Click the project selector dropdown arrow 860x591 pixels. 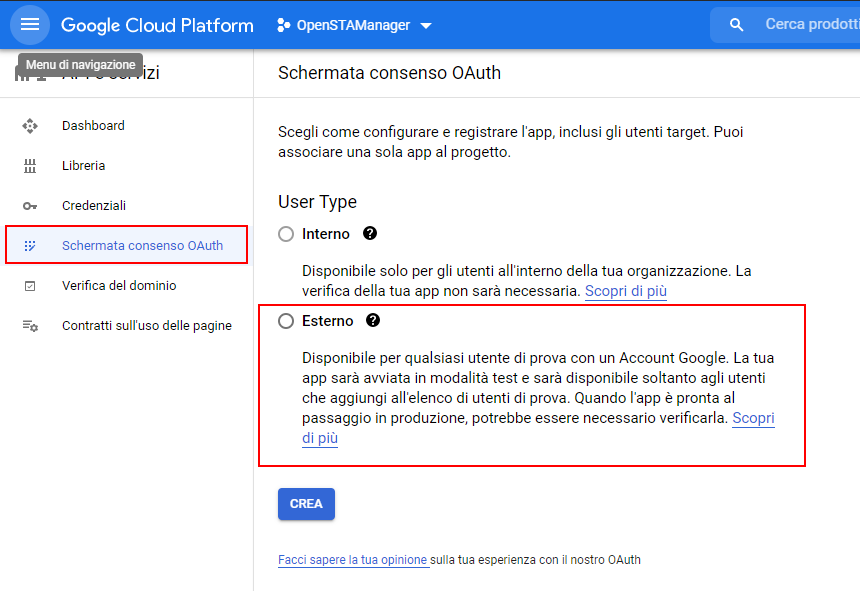[426, 26]
